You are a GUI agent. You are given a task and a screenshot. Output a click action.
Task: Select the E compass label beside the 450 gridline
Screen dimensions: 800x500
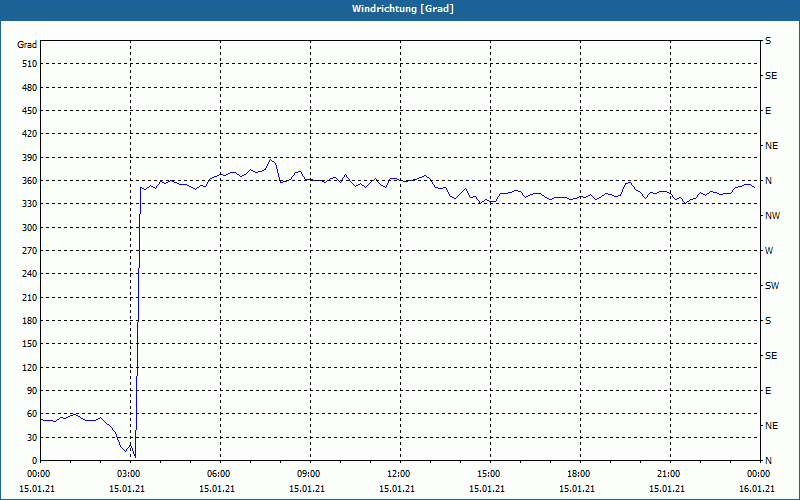click(768, 111)
